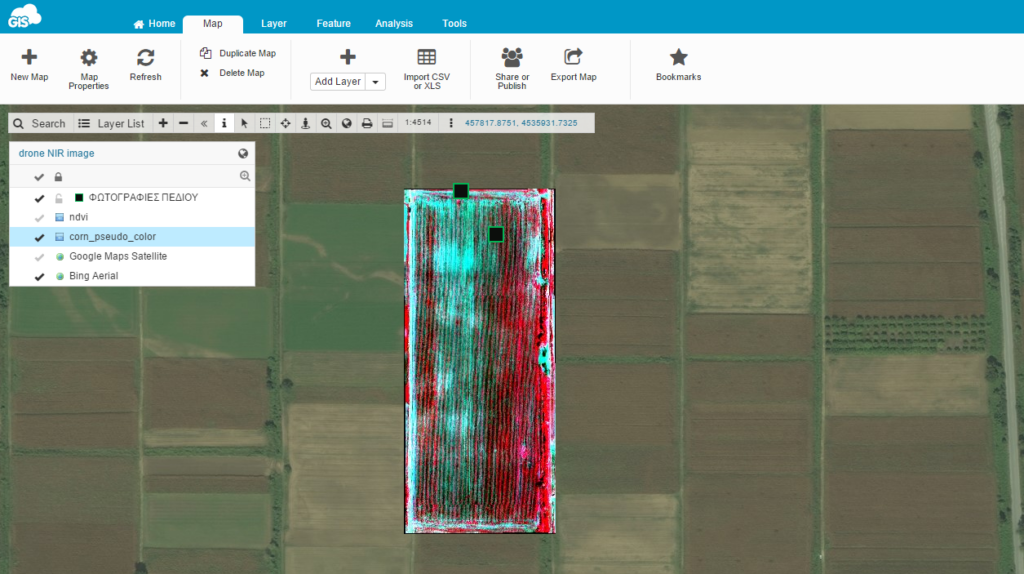Open Import CSV or XLS
Image resolution: width=1024 pixels, height=574 pixels.
point(426,69)
